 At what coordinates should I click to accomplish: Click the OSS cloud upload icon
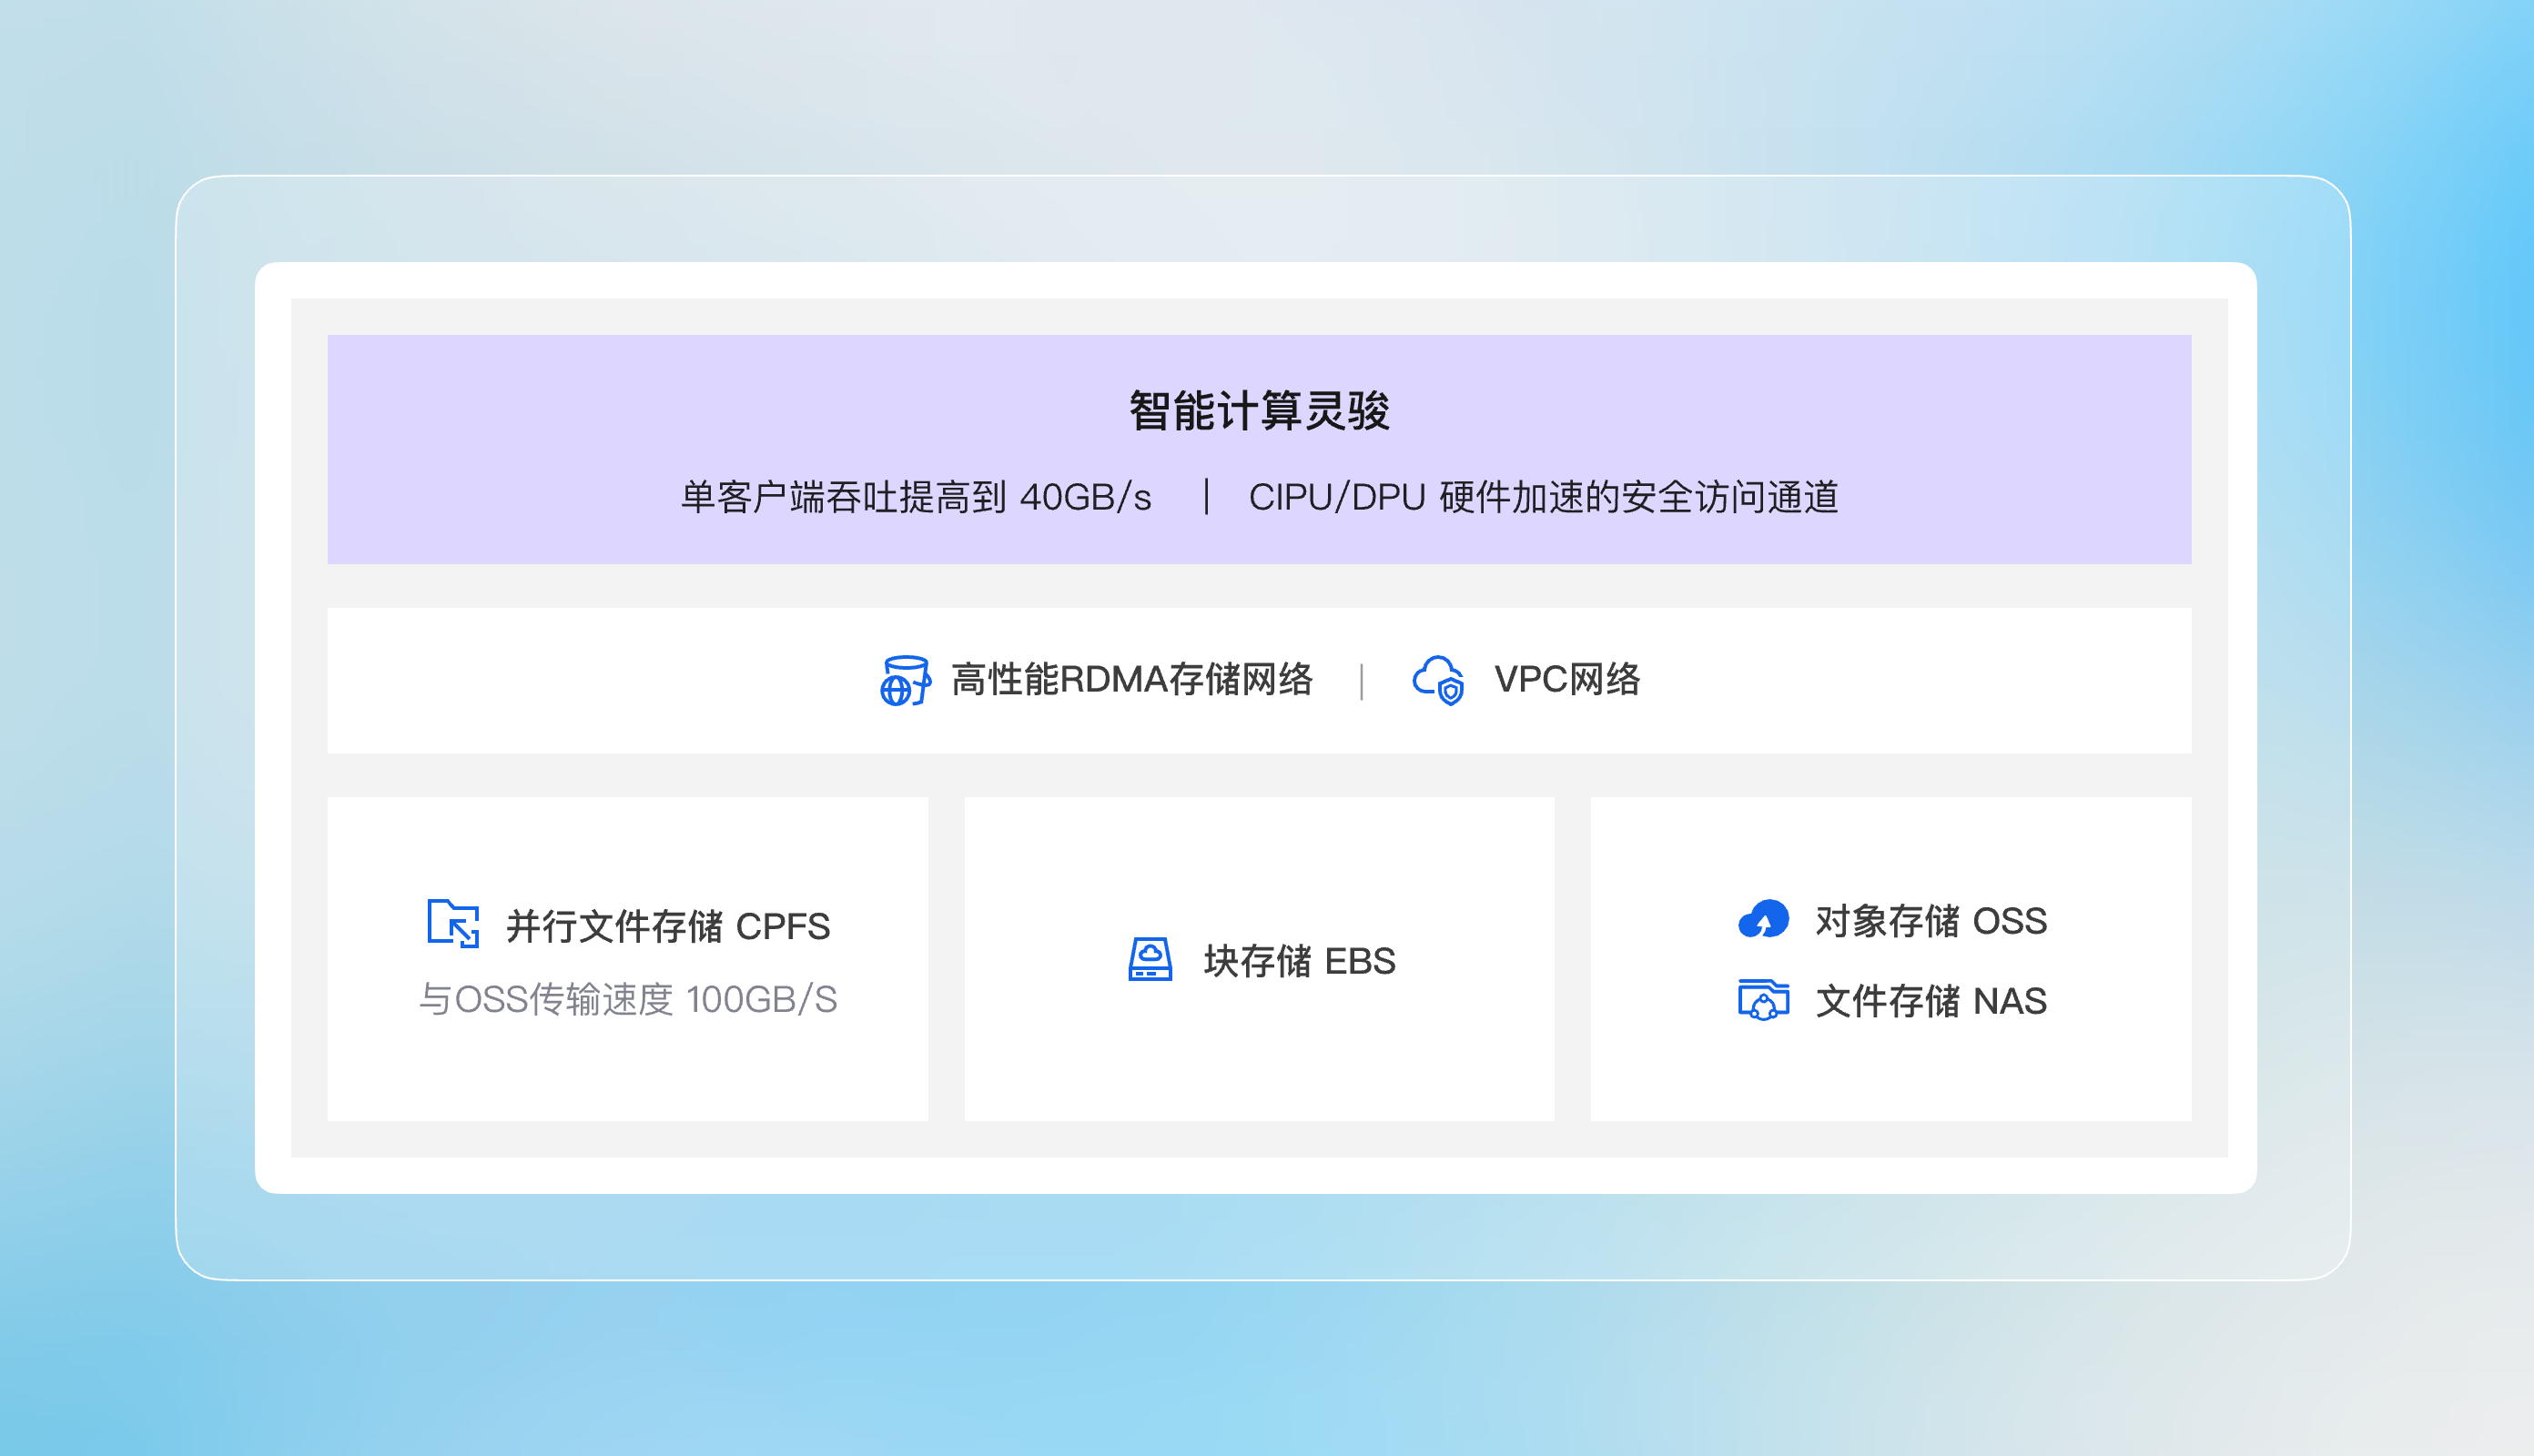click(x=1763, y=919)
